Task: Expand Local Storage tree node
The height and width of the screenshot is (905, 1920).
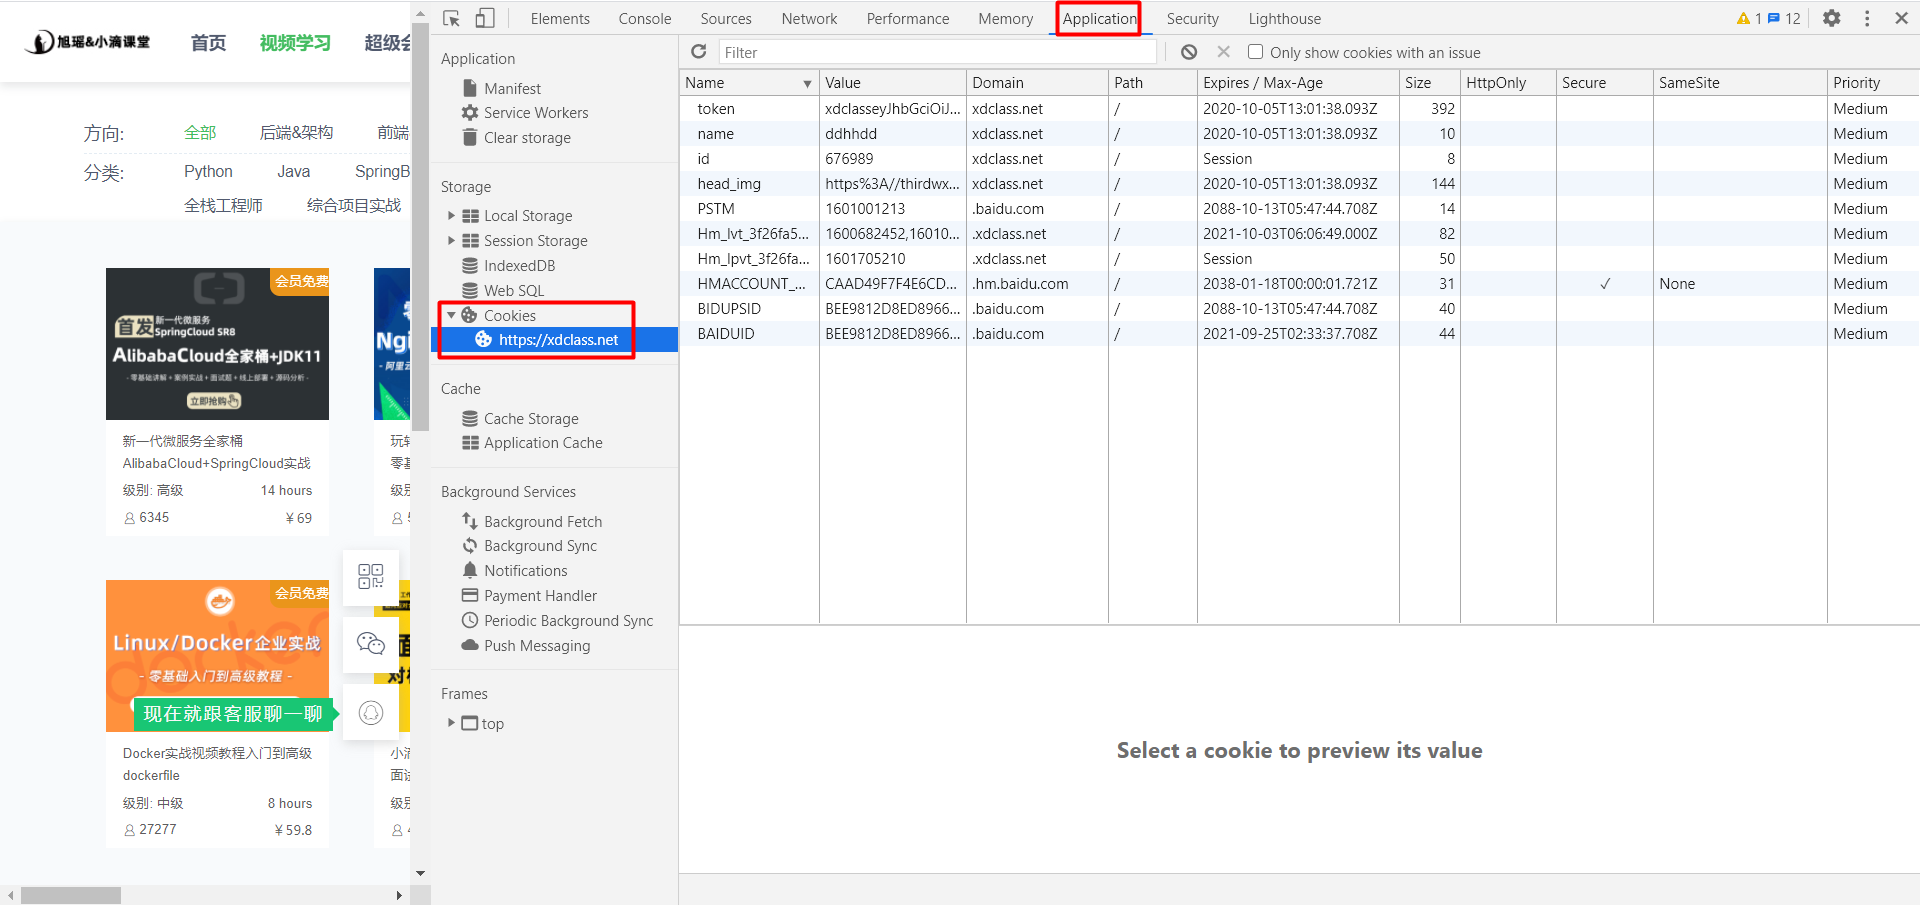Action: coord(451,215)
